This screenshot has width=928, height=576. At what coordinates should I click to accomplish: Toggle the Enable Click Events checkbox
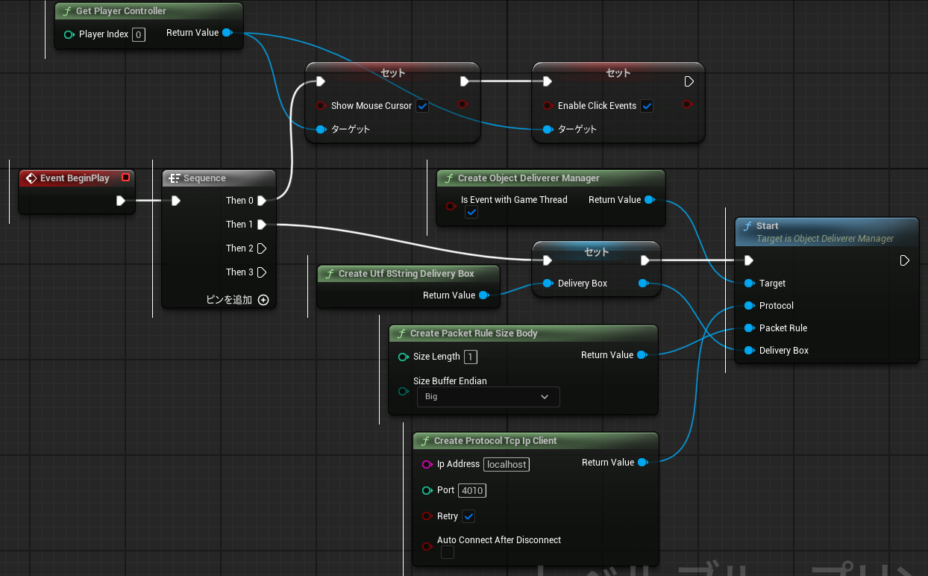click(647, 106)
